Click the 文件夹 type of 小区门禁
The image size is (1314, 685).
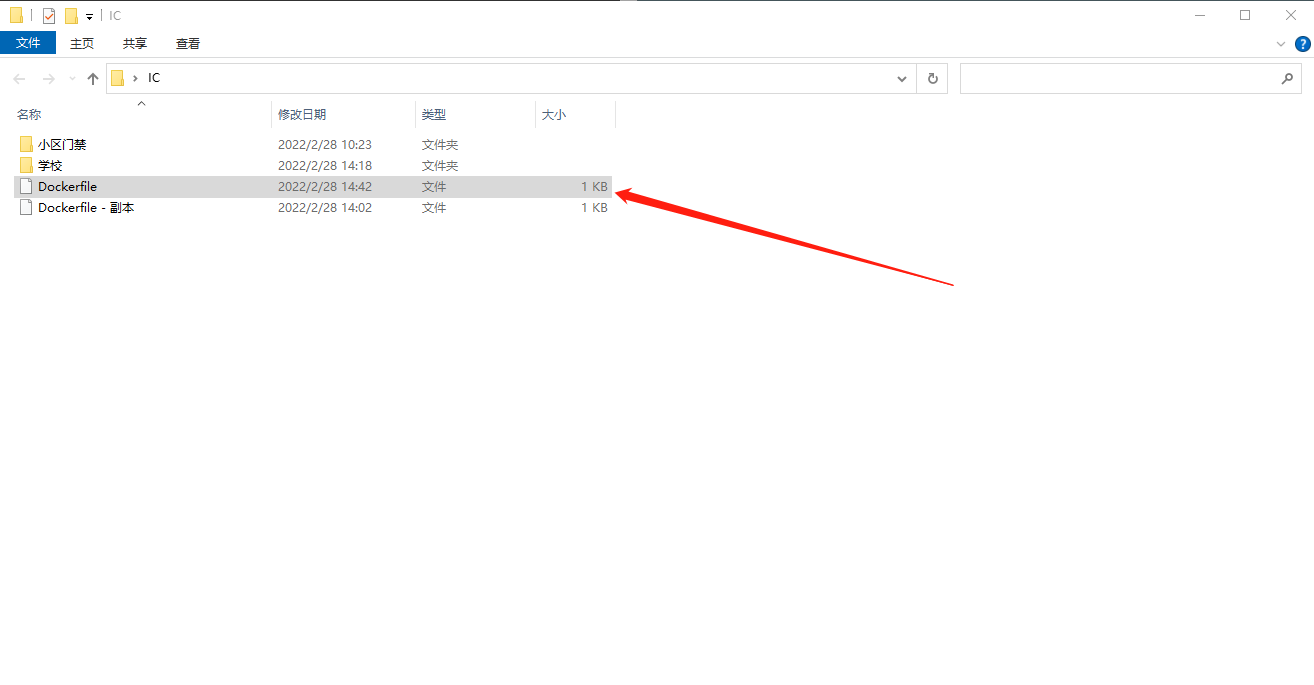point(440,145)
